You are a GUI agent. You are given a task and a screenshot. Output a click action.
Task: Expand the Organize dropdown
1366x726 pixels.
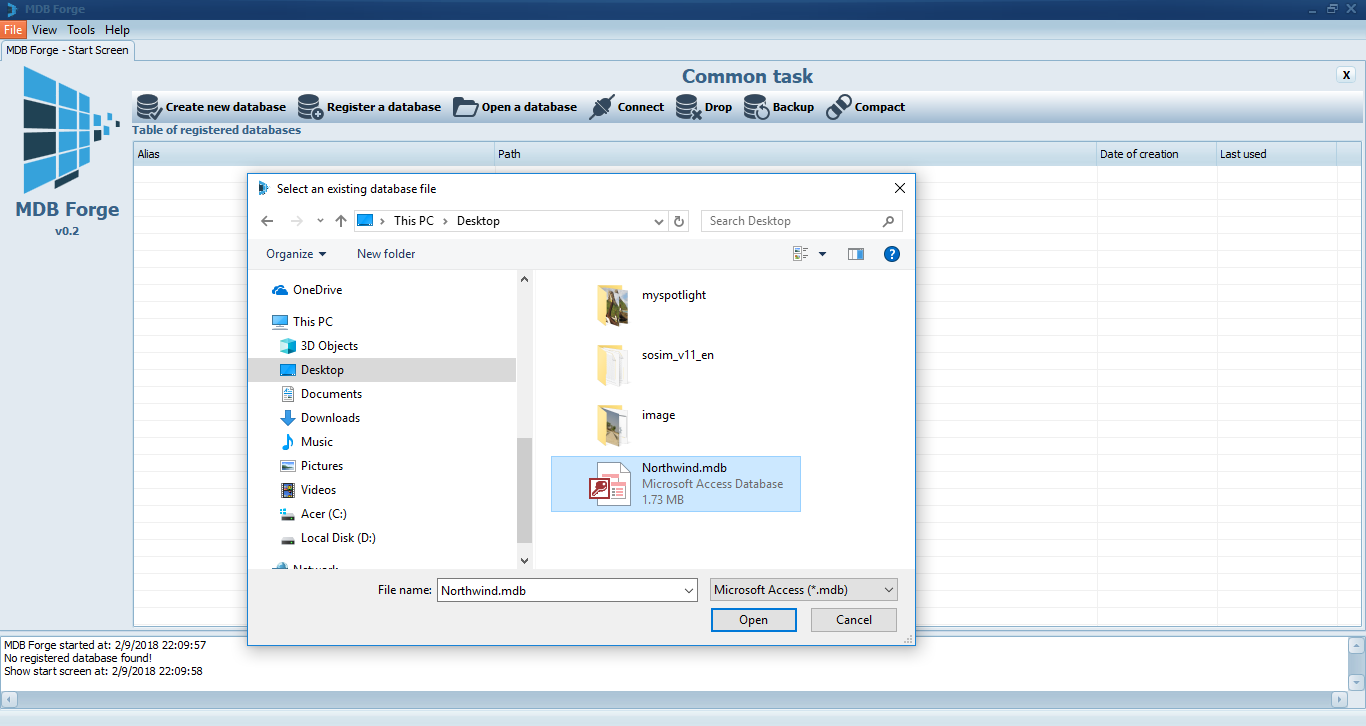click(x=296, y=254)
